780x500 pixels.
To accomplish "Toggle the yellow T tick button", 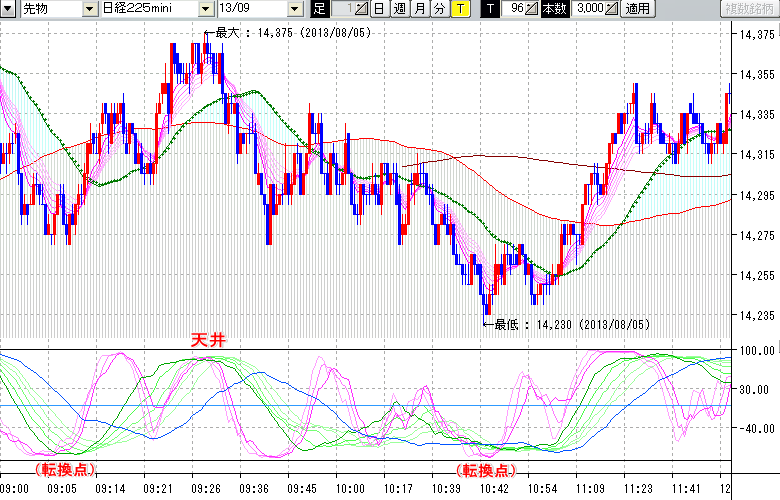I will pyautogui.click(x=460, y=9).
